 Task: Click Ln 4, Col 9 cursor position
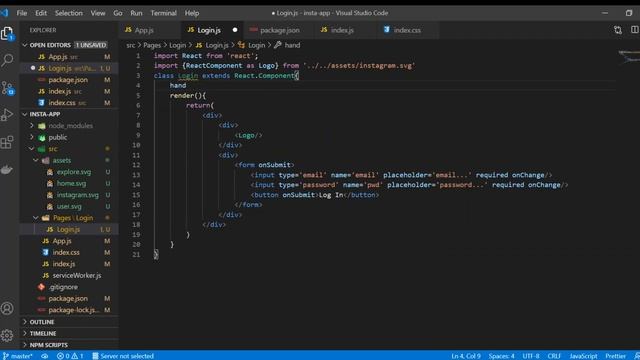click(466, 356)
